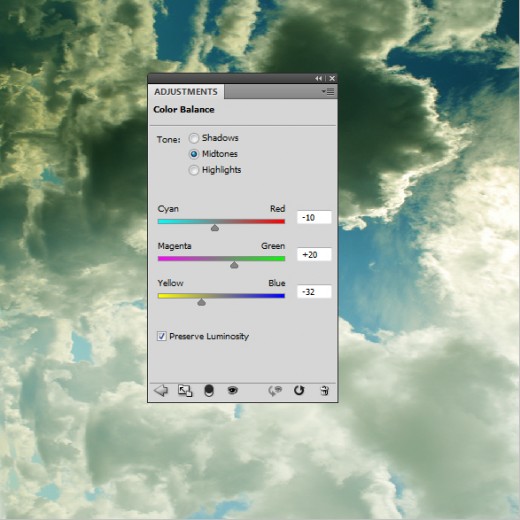This screenshot has width=520, height=520.
Task: Click the Magenta label
Action: [x=174, y=246]
